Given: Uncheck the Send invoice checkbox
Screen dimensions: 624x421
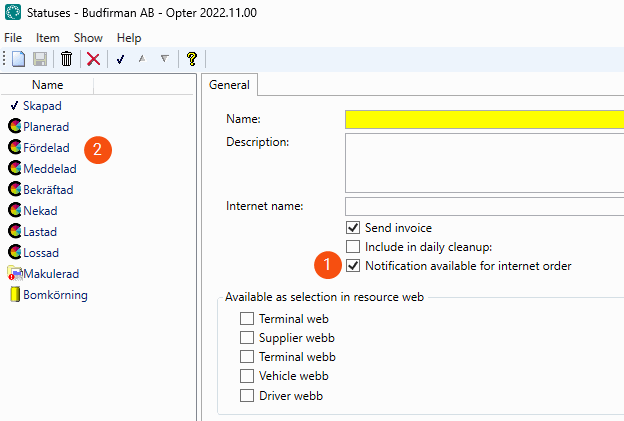Looking at the screenshot, I should click(x=352, y=228).
